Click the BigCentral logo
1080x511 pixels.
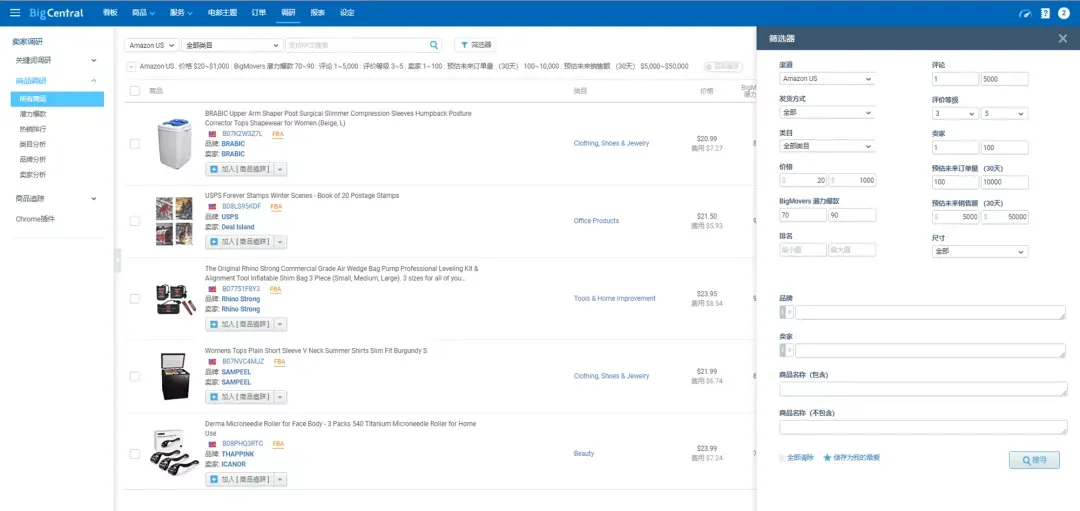tap(56, 13)
